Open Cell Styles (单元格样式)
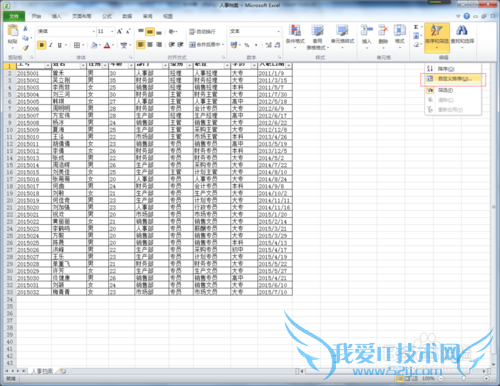 click(342, 37)
